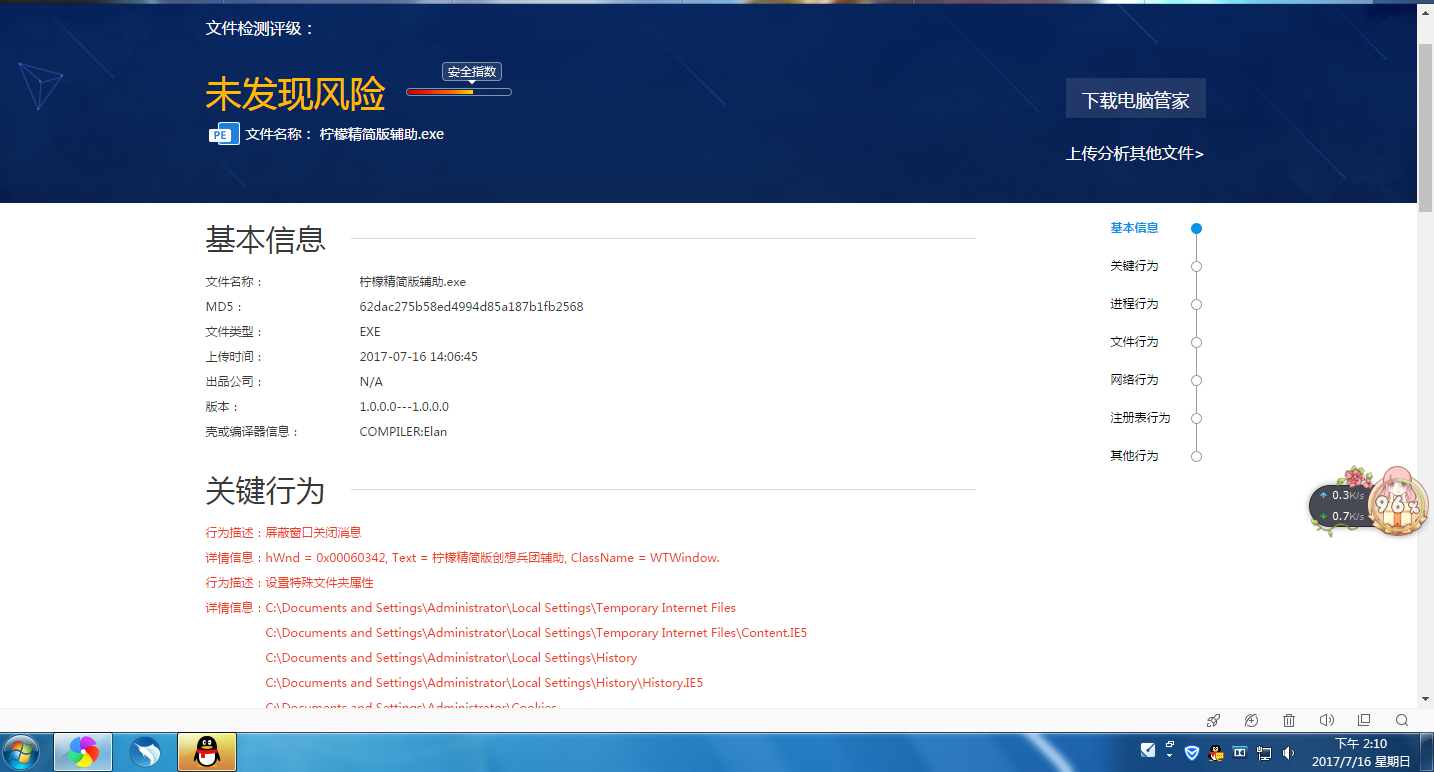This screenshot has width=1434, height=772.
Task: Click the 文件检测评级： label
Action: [260, 28]
